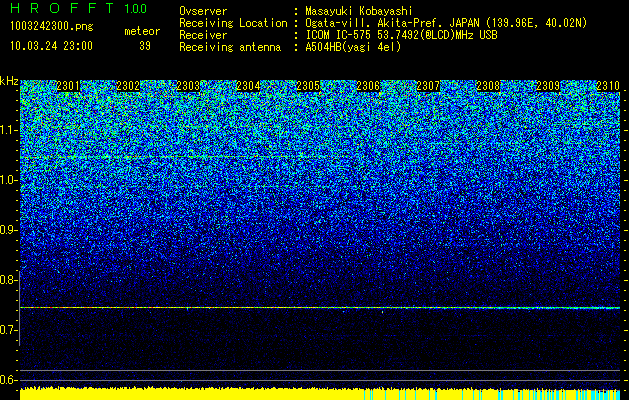Image resolution: width=629 pixels, height=400 pixels.
Task: Click the Ovserver field label
Action: pos(203,11)
